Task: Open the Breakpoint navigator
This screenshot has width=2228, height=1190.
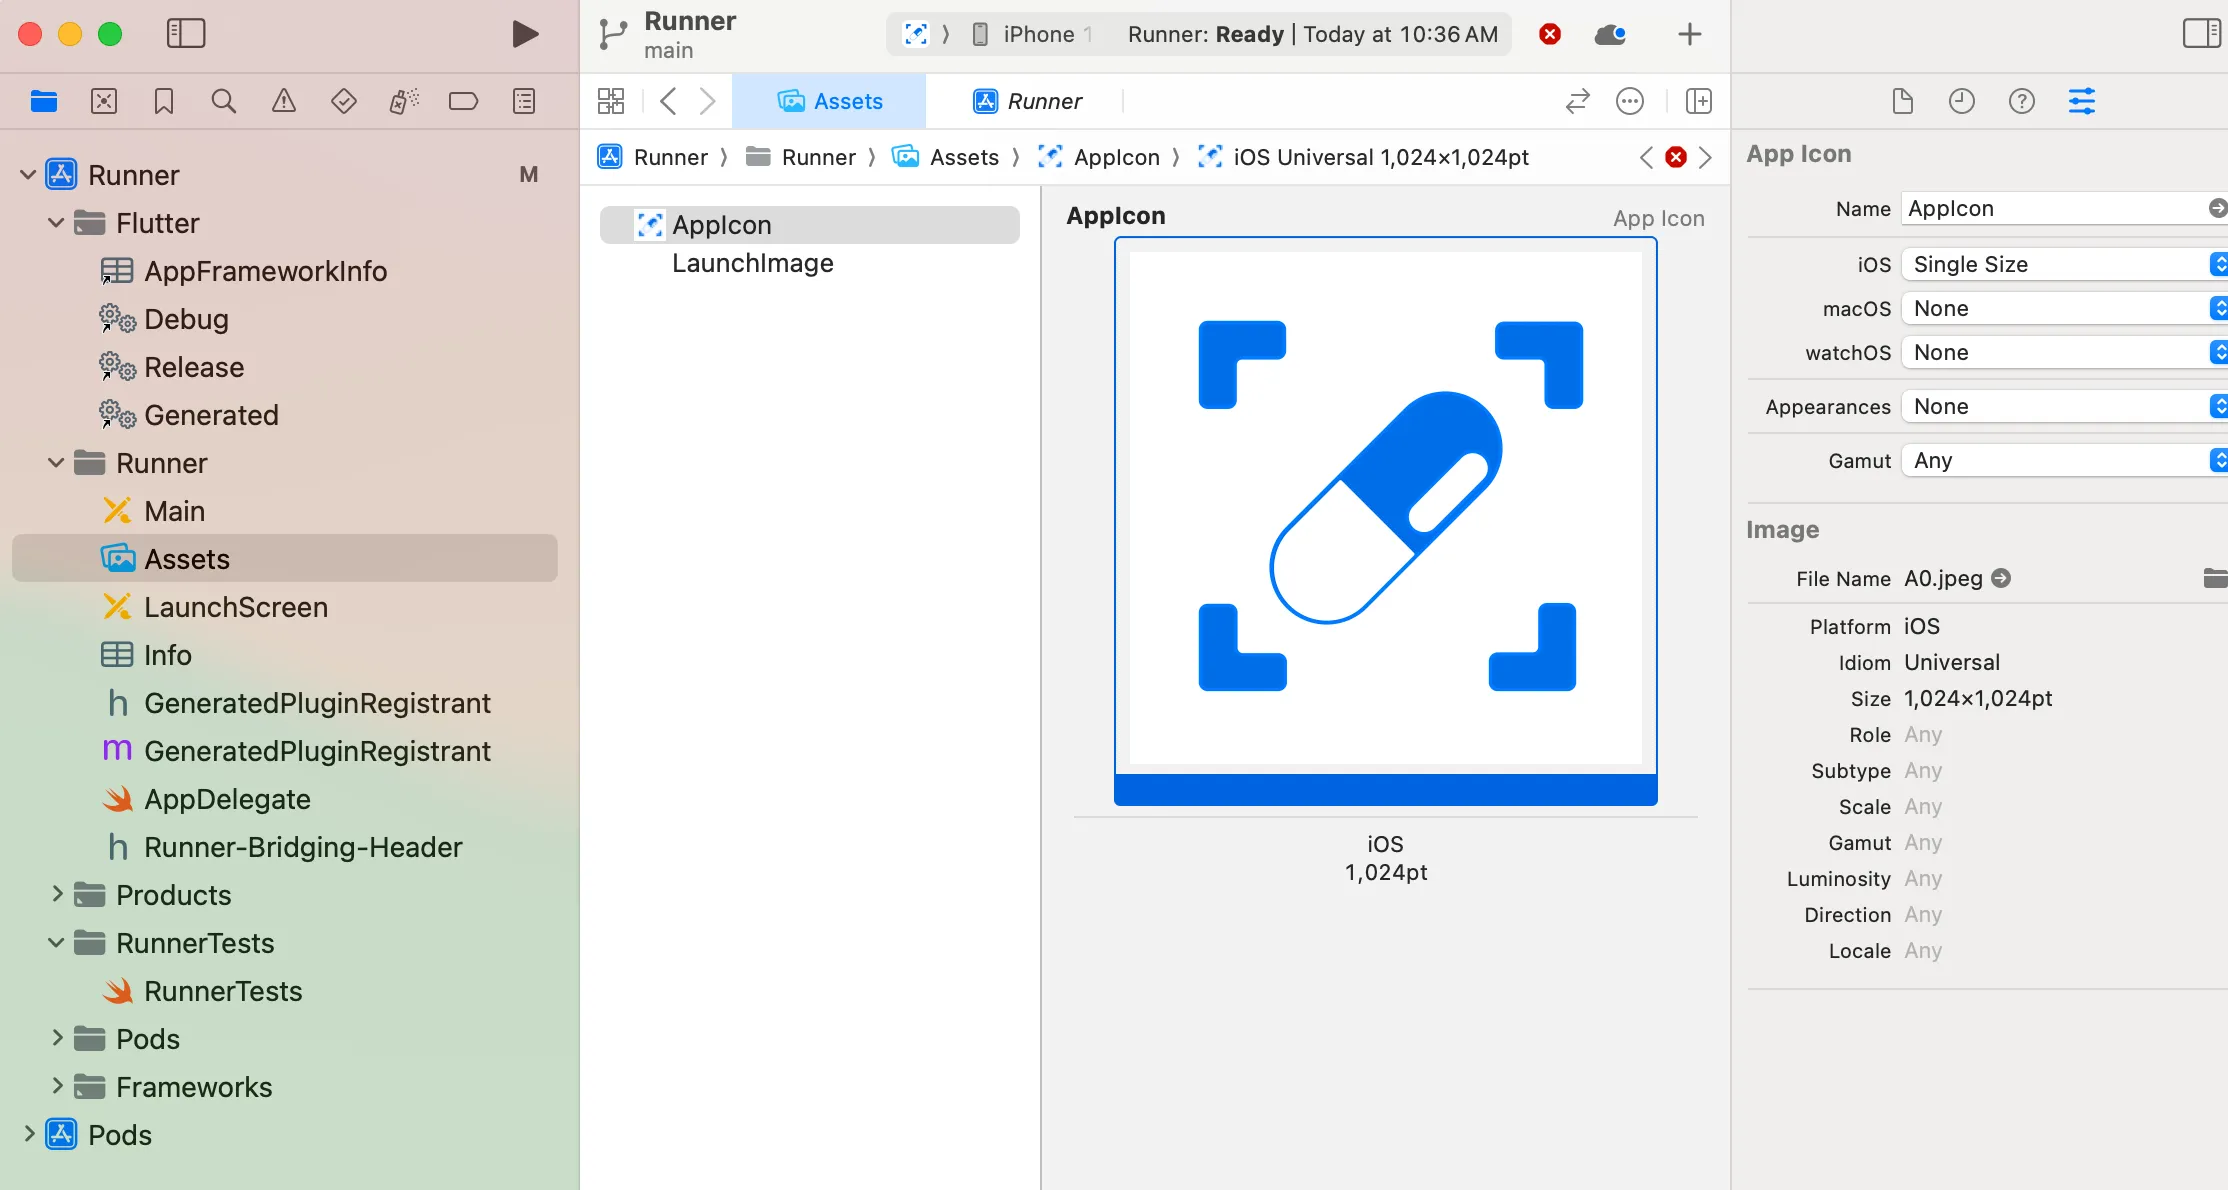Action: (x=463, y=101)
